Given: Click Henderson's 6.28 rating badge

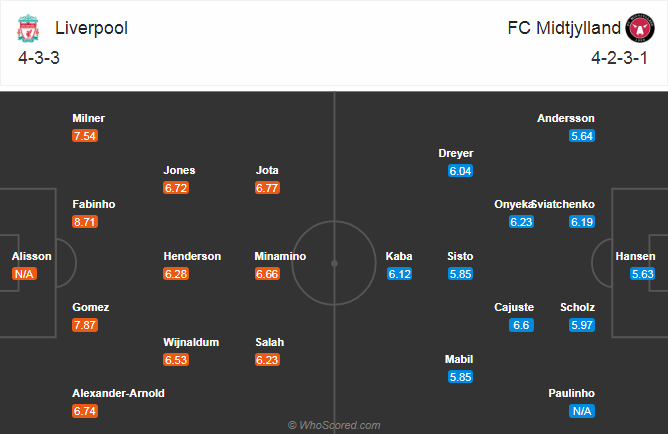Looking at the screenshot, I should coord(177,273).
